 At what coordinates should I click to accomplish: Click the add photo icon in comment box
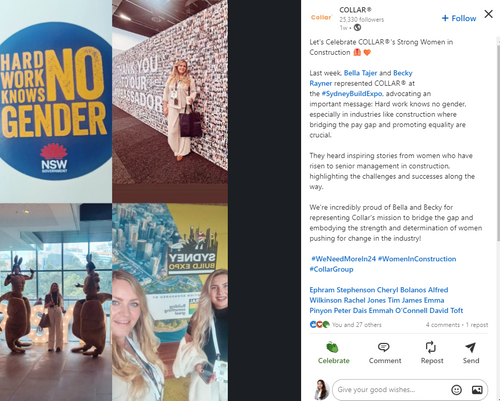pyautogui.click(x=477, y=389)
